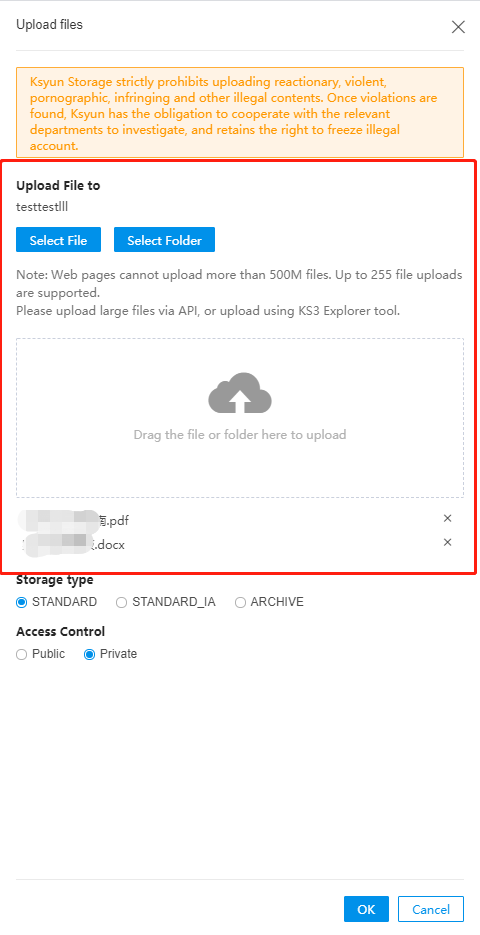Click the note about 500M file limit

240,293
